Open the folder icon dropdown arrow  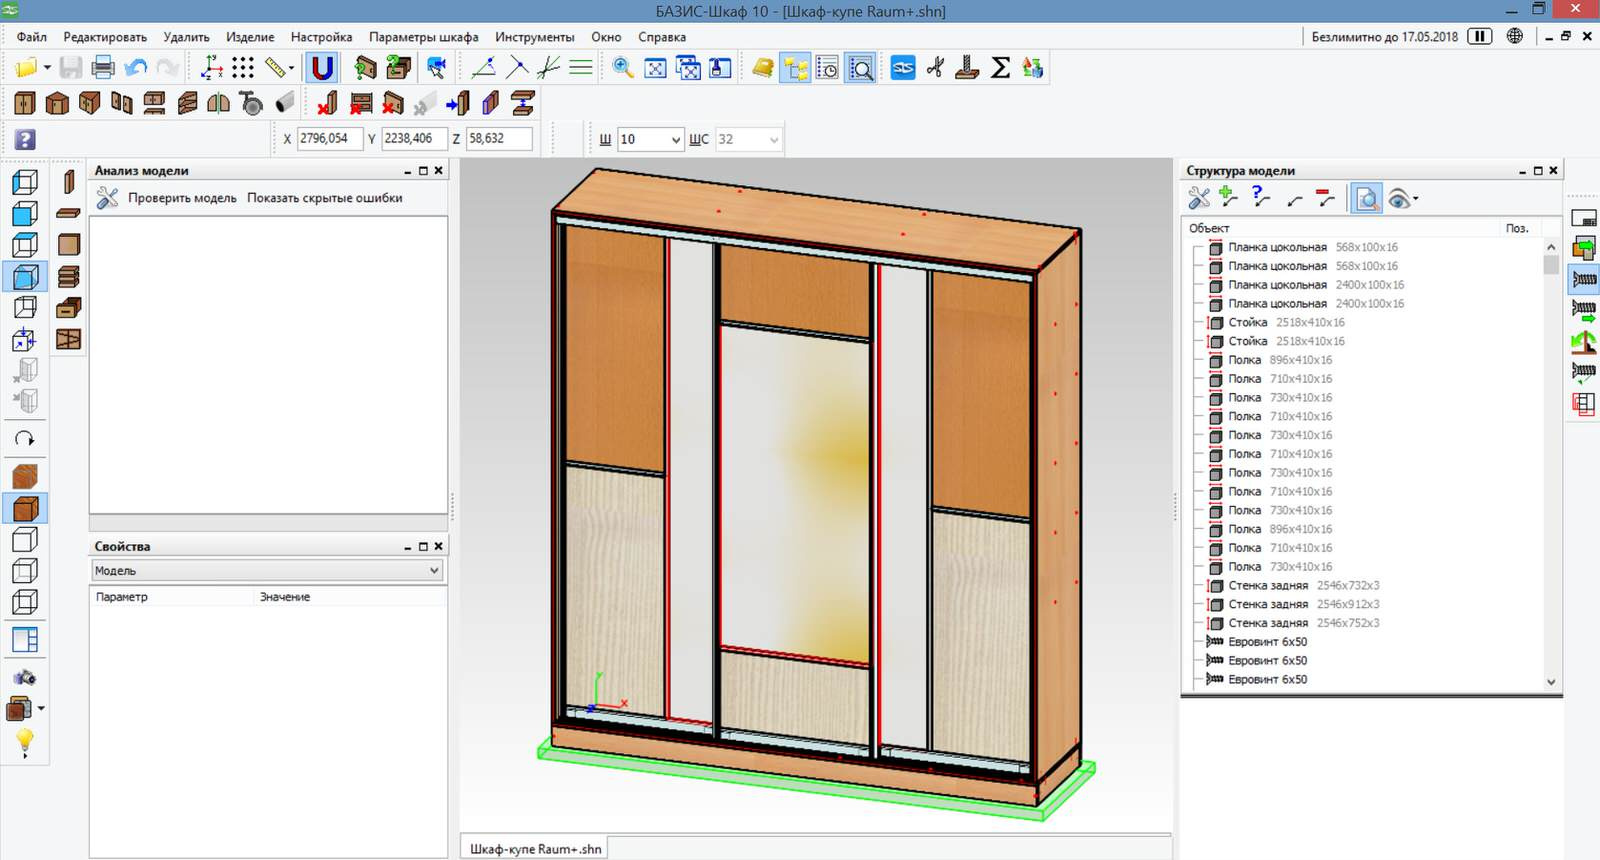tap(47, 68)
